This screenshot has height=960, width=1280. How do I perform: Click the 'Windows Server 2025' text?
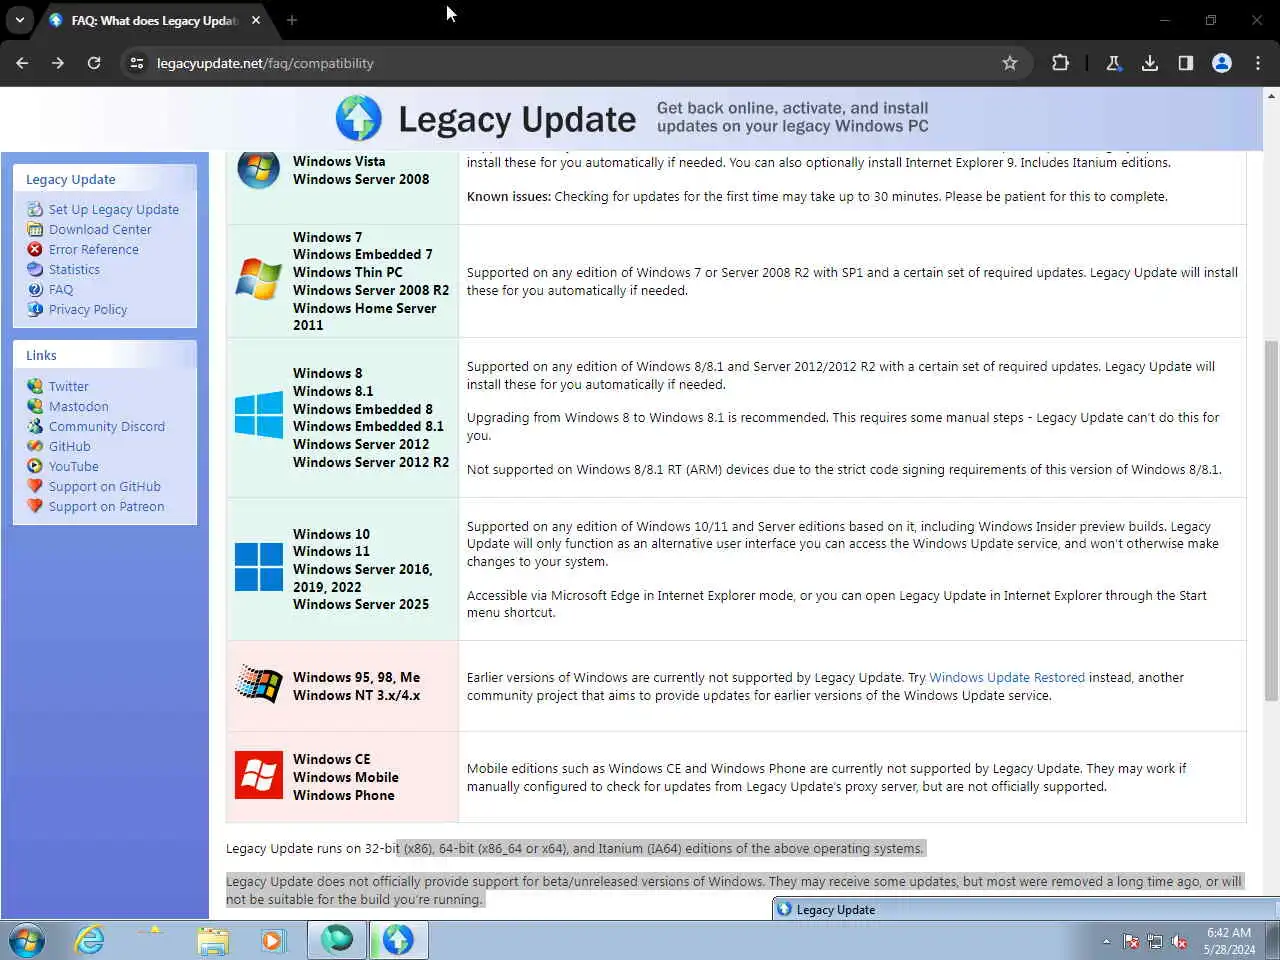tap(361, 604)
